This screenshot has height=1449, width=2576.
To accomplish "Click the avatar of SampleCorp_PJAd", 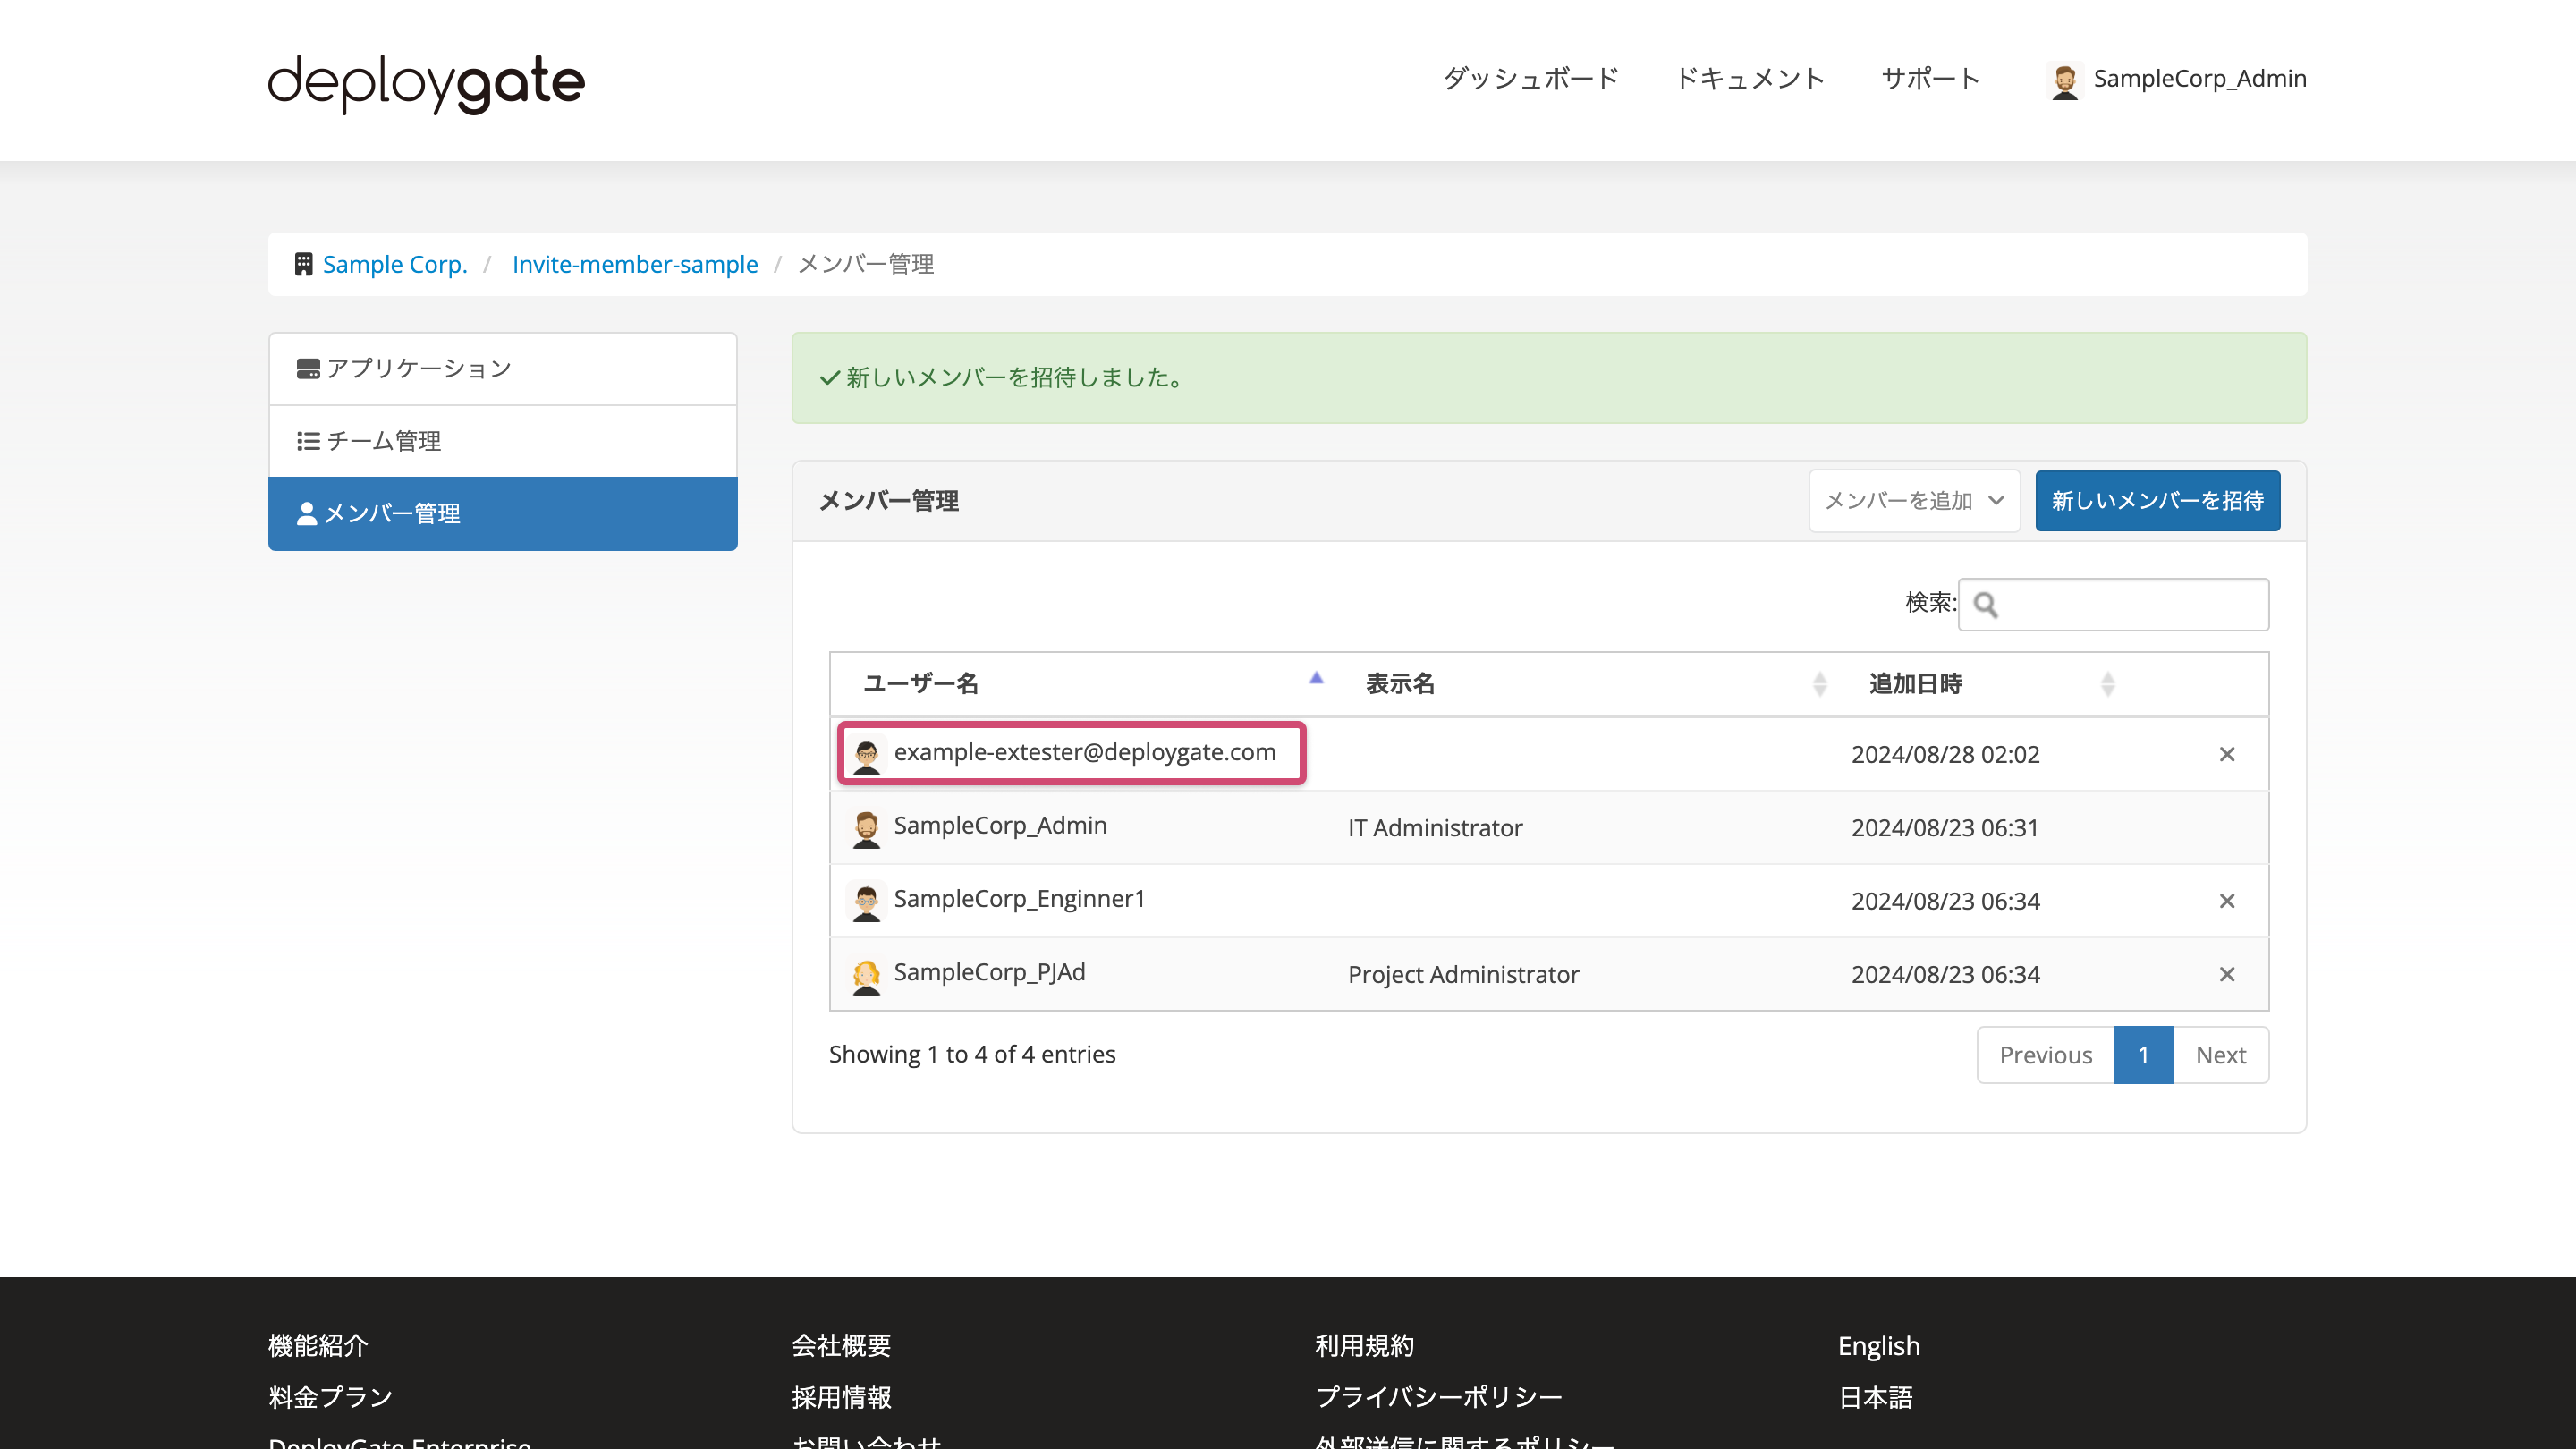I will tap(867, 974).
